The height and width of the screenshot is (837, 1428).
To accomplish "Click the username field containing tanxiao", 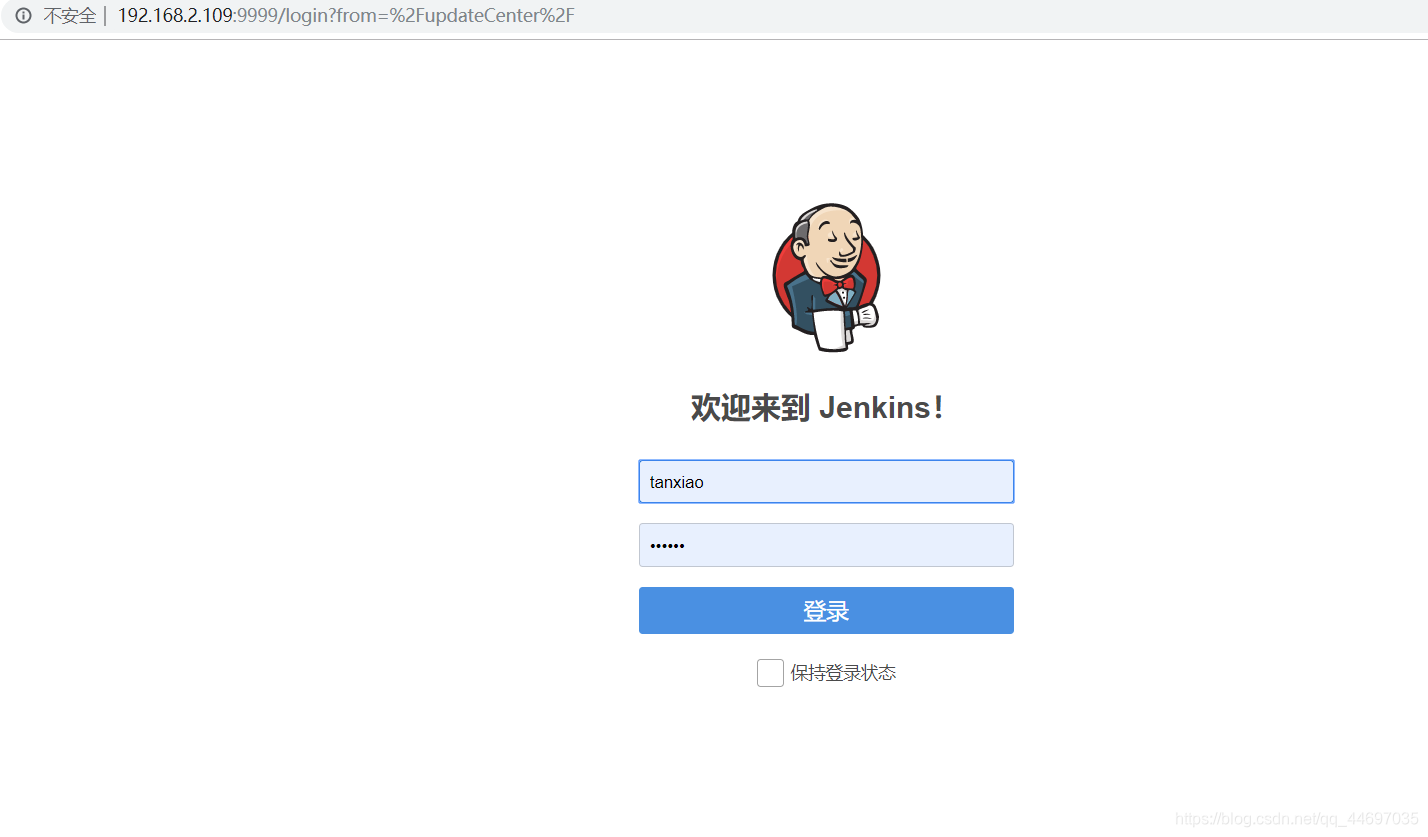I will click(826, 482).
